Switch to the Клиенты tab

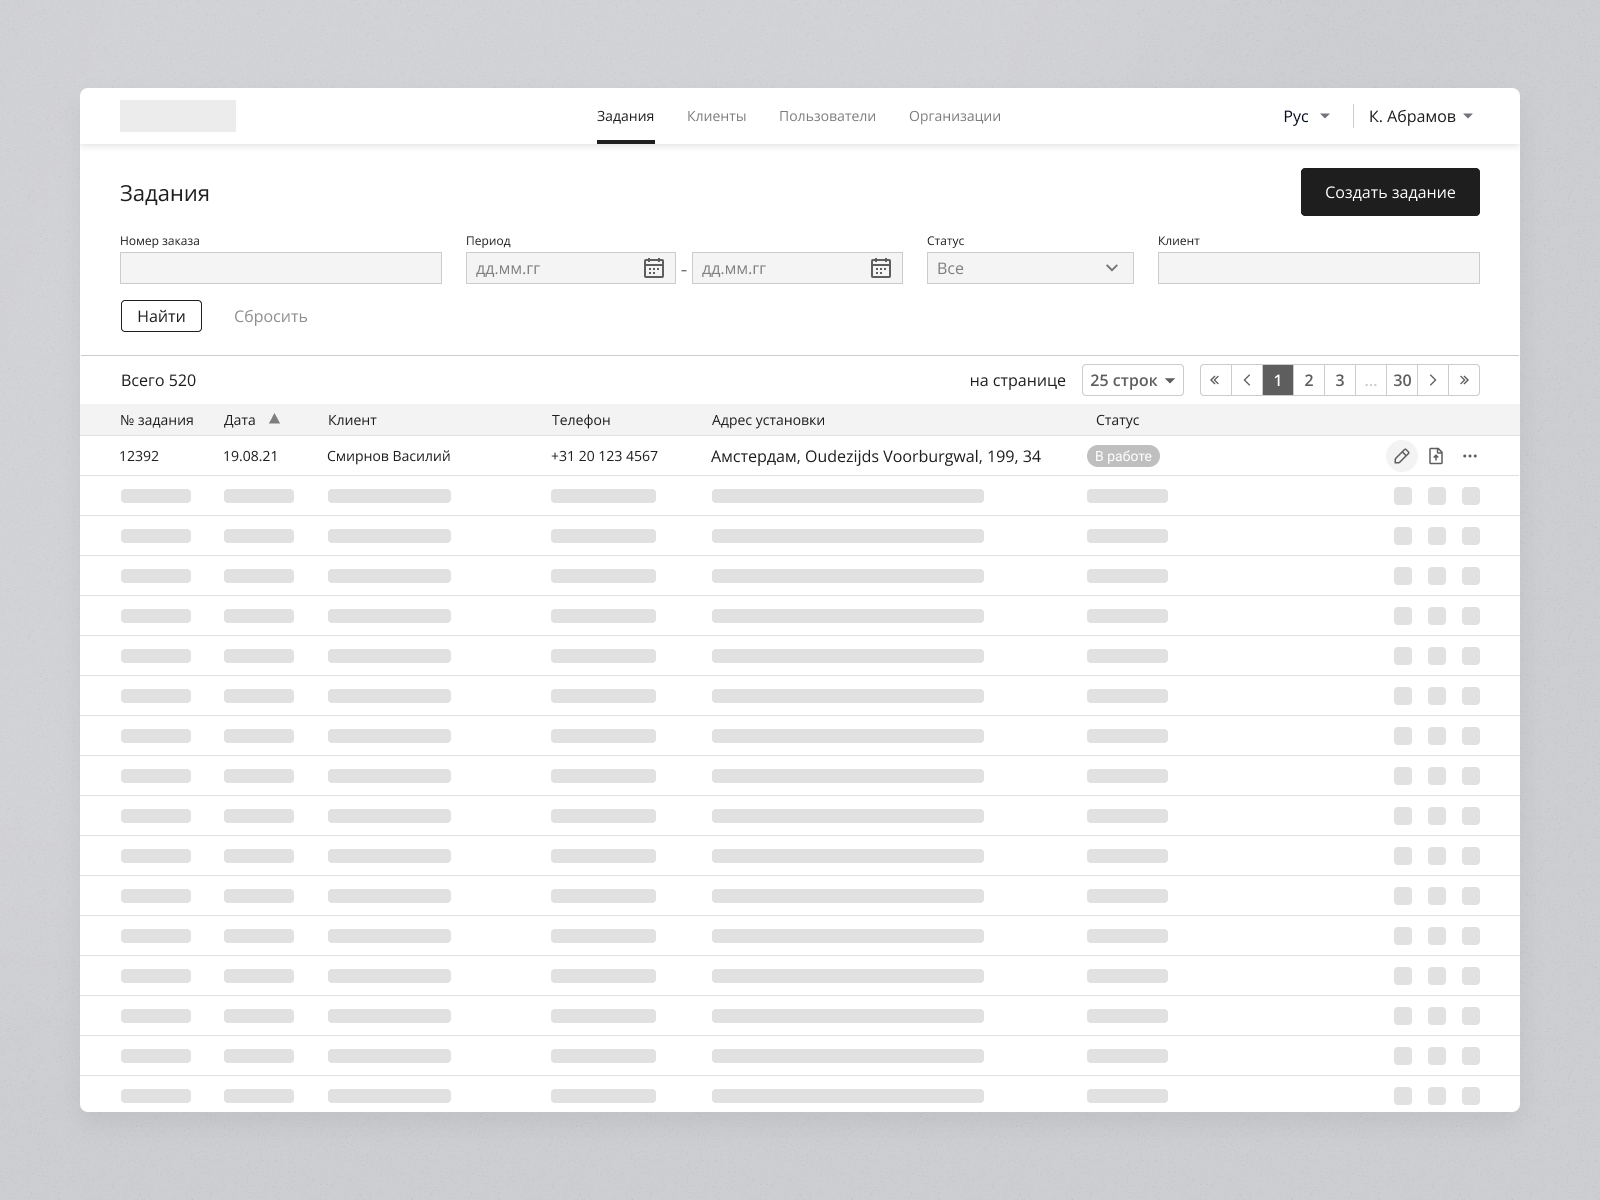(x=716, y=116)
